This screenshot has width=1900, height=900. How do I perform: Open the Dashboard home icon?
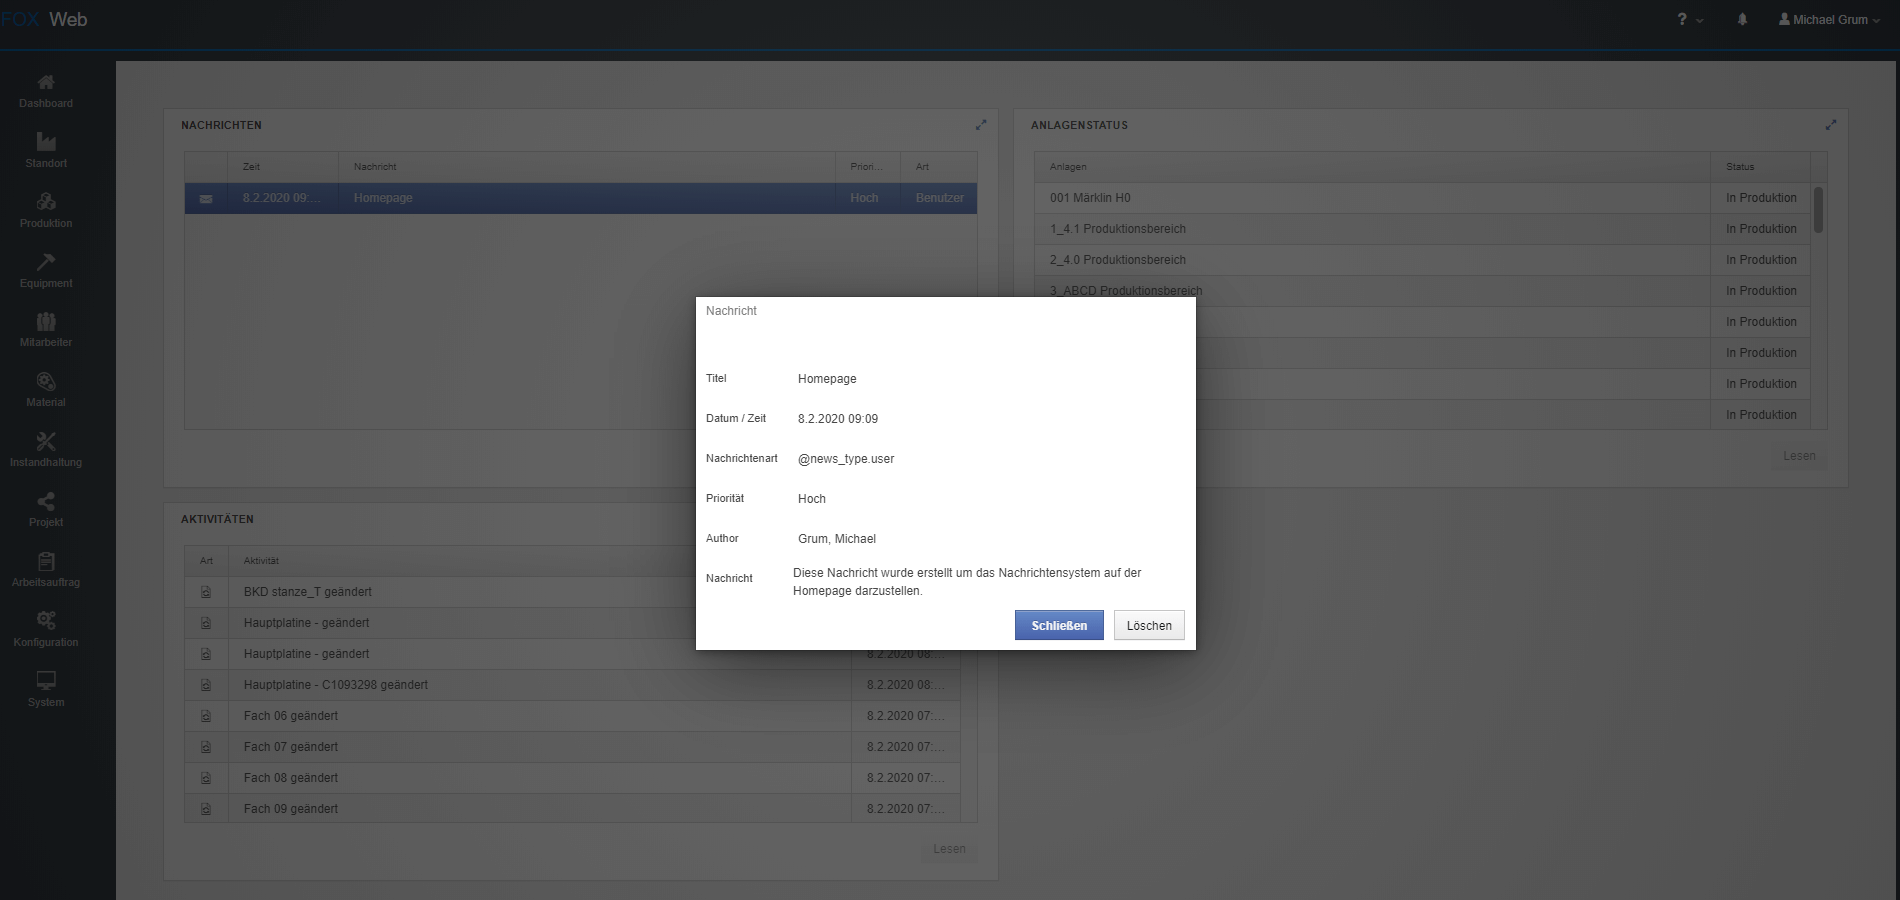point(46,83)
